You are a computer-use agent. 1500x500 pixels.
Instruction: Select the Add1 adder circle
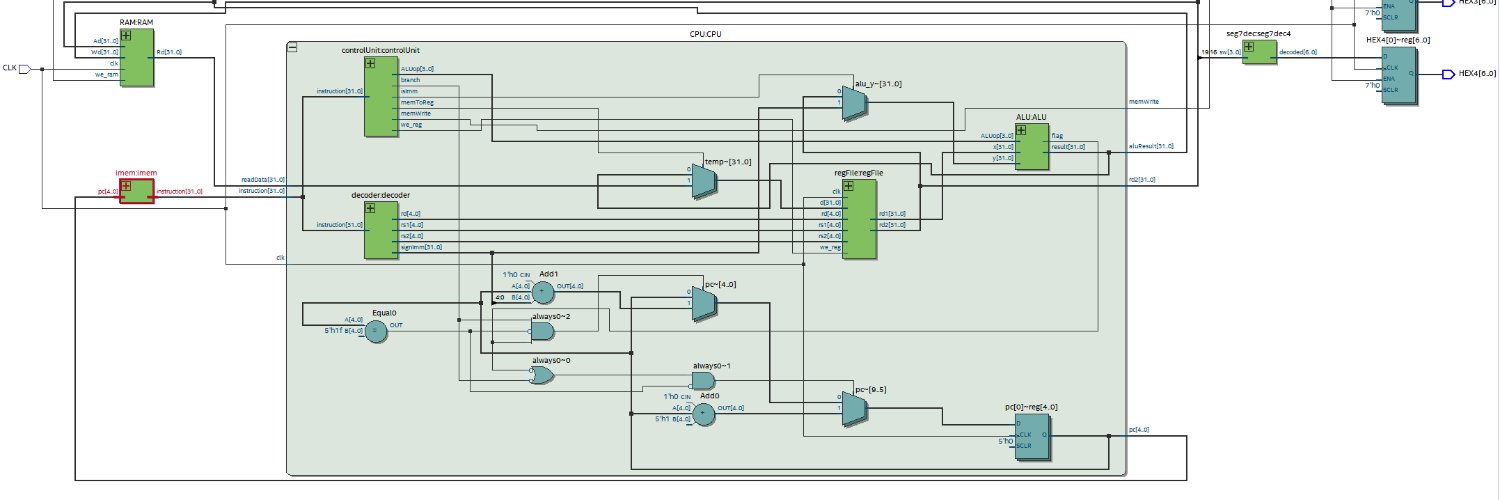click(x=542, y=291)
